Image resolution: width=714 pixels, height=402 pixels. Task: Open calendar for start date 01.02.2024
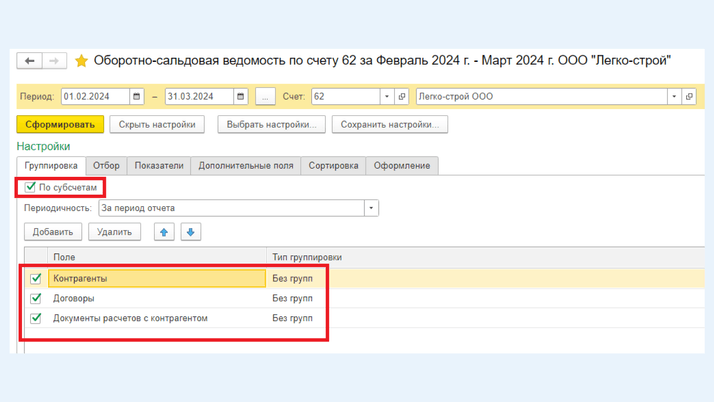click(x=136, y=97)
